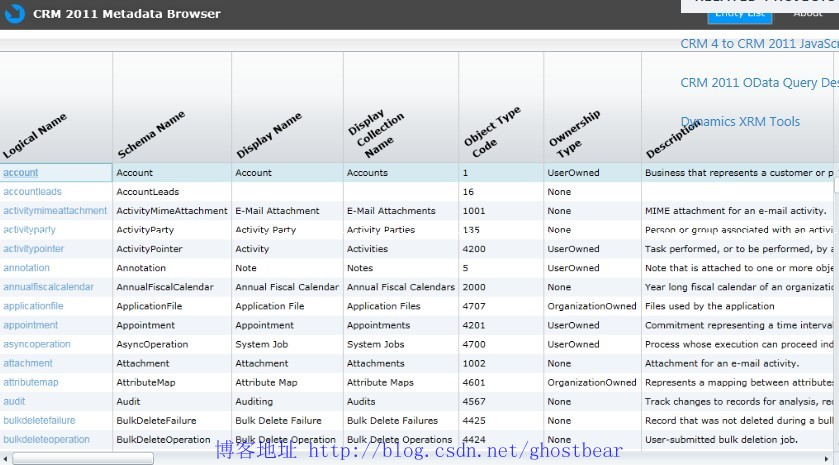Screen dimensions: 839x465
Task: Select the E-Mail Attachment display name cell
Action: [x=287, y=211]
